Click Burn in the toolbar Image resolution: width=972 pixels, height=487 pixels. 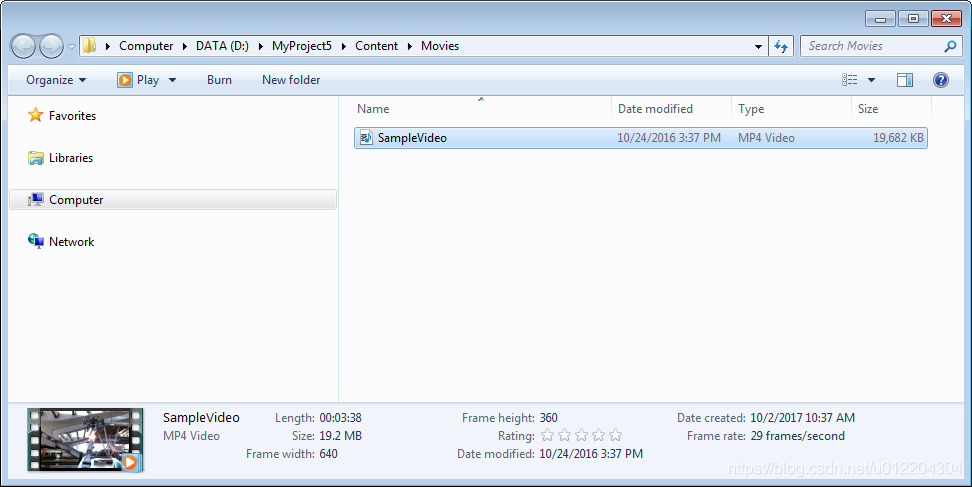click(x=219, y=80)
